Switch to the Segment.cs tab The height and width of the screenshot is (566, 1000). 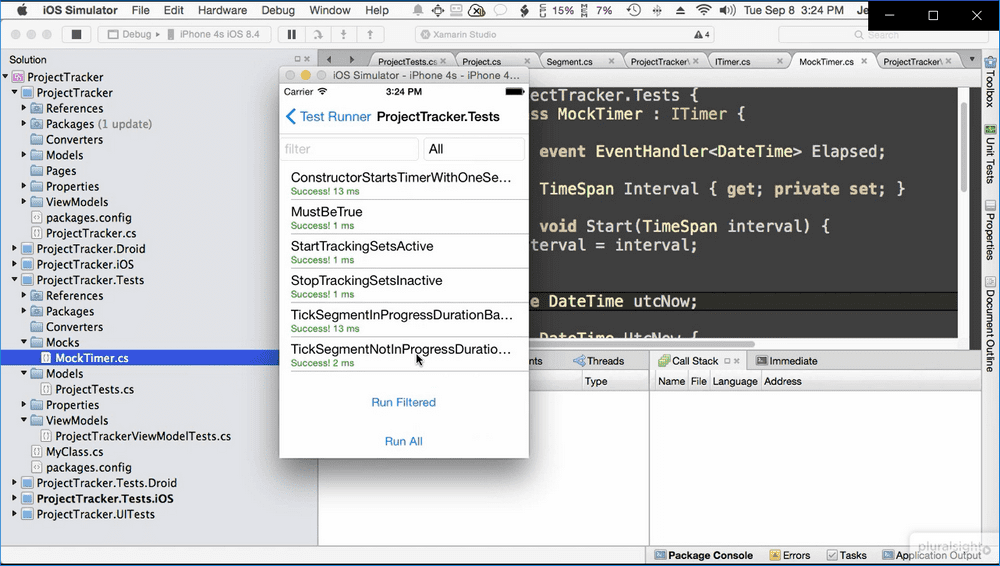(570, 61)
